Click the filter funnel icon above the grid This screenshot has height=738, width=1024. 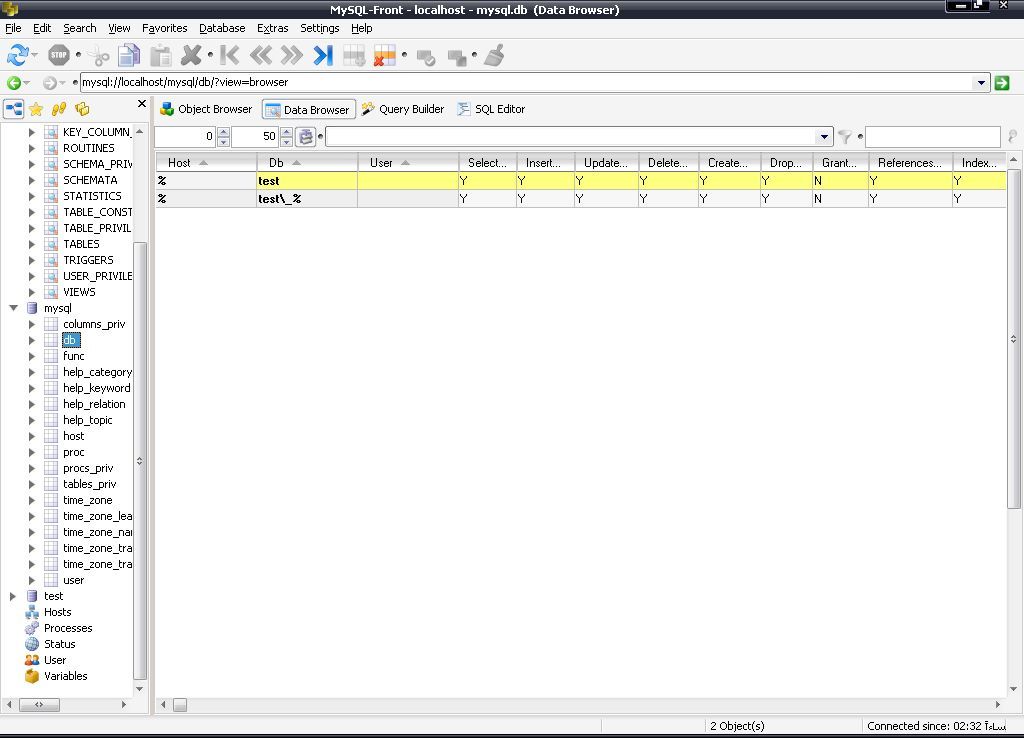[x=843, y=136]
